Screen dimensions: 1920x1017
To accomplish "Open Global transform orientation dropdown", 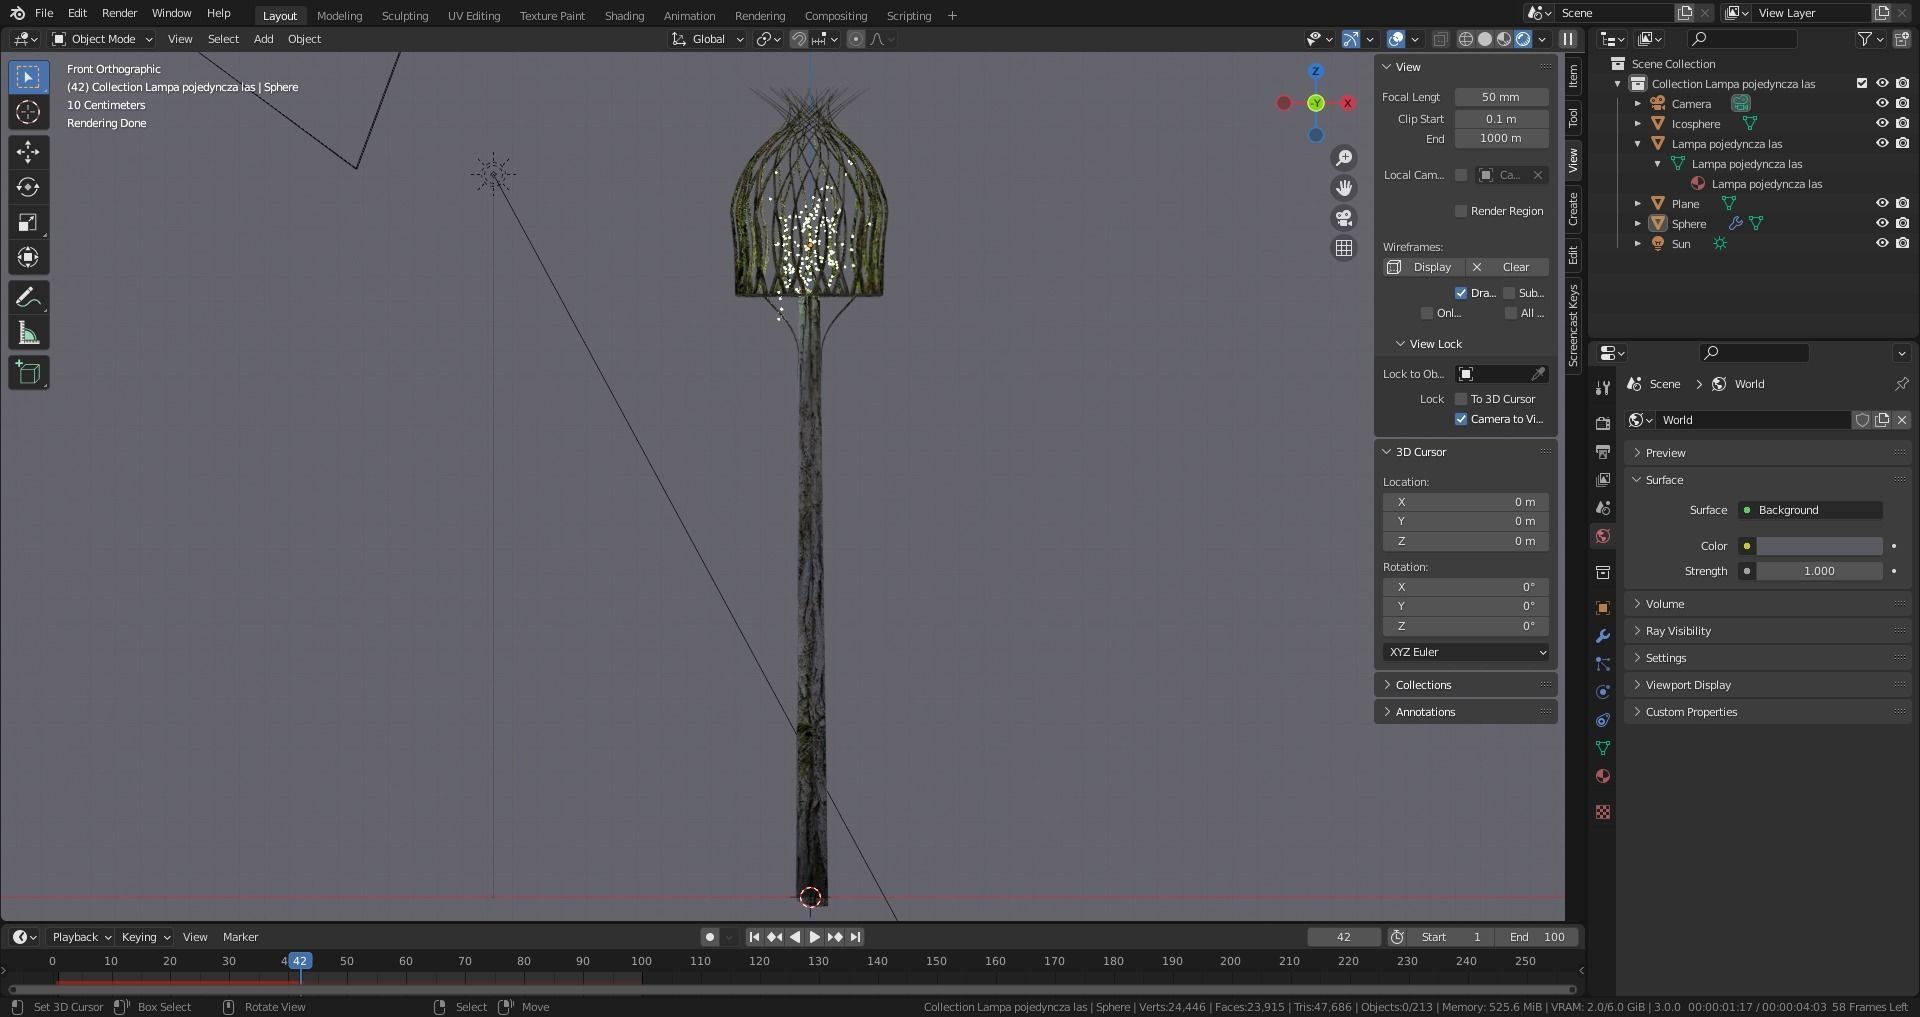I will coord(708,39).
